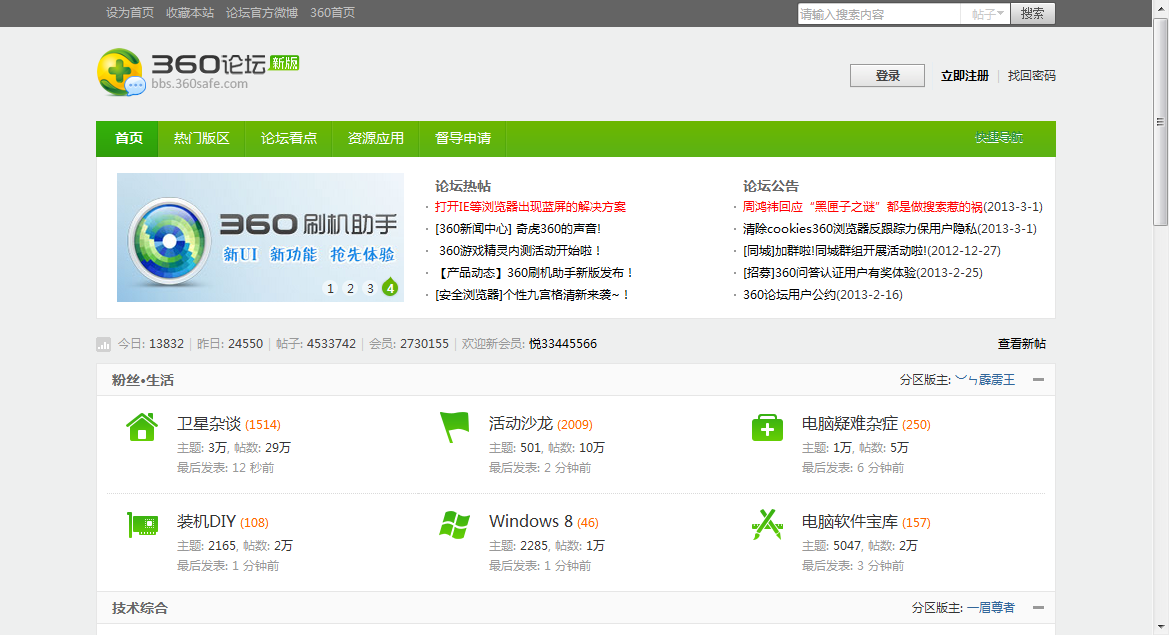Click 查看新帖 to view new posts

tap(1021, 344)
